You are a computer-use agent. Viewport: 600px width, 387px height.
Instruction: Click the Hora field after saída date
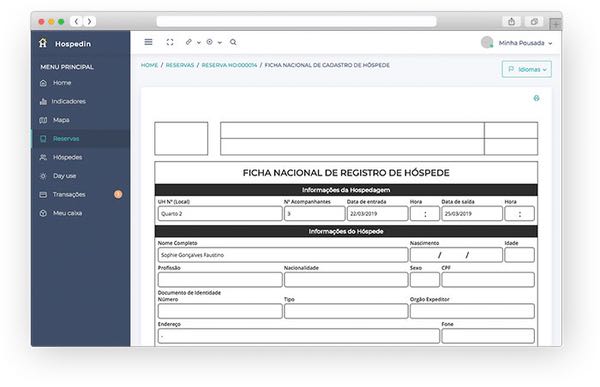519,214
